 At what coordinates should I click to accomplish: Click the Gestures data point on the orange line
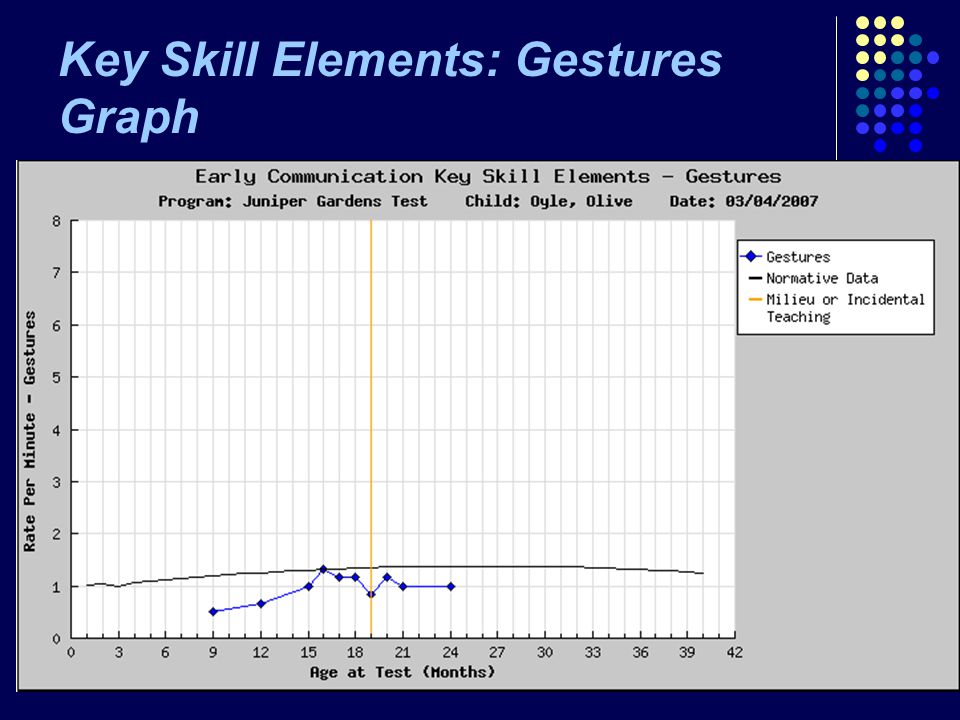371,594
